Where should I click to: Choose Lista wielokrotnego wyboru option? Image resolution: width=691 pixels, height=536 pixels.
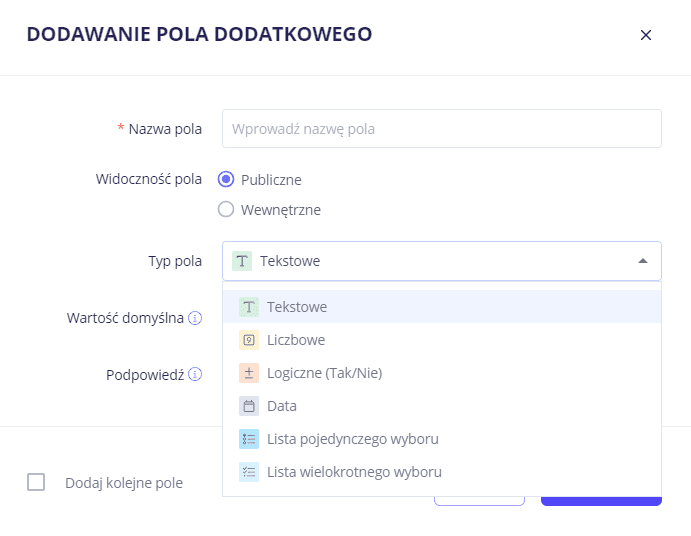click(354, 472)
